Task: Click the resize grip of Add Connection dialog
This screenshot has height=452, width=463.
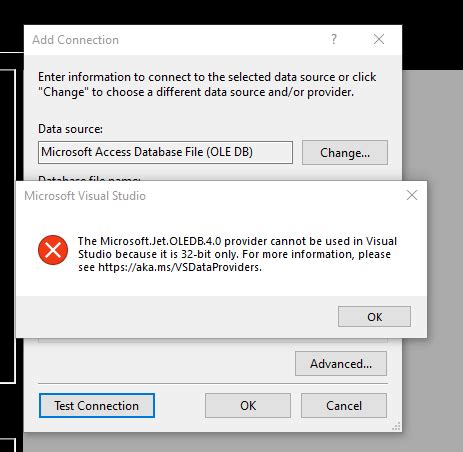Action: 396,426
